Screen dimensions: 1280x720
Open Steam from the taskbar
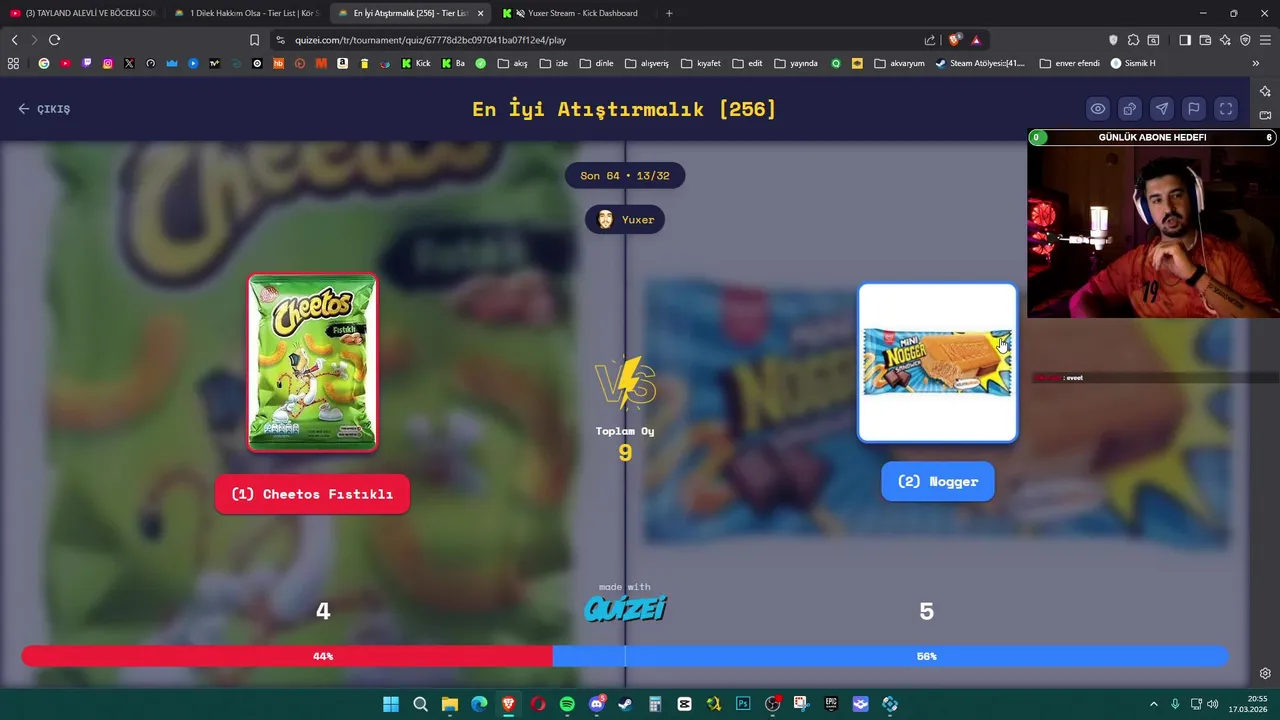tap(625, 704)
